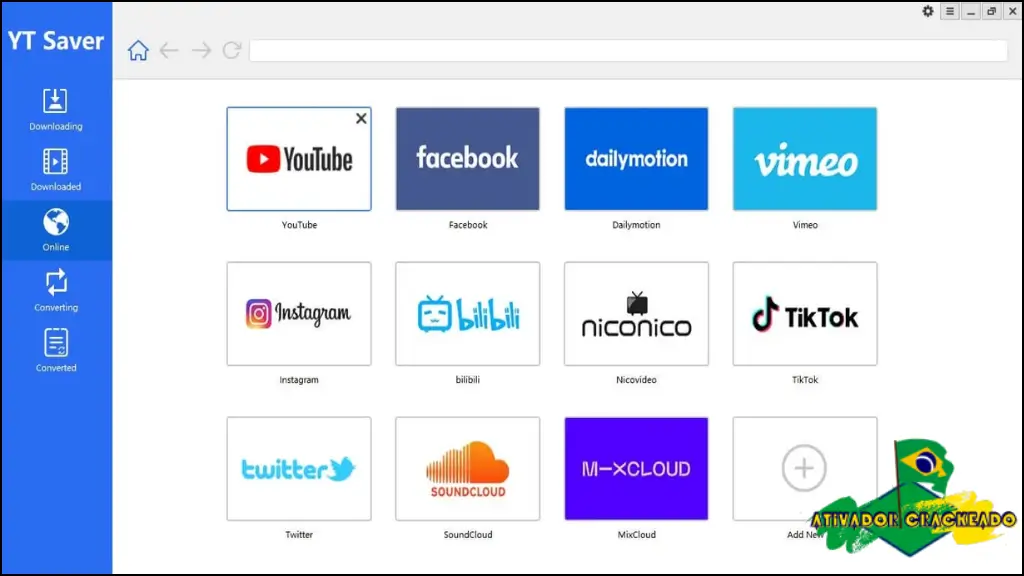This screenshot has width=1024, height=576.
Task: Open the Converting section
Action: [56, 291]
